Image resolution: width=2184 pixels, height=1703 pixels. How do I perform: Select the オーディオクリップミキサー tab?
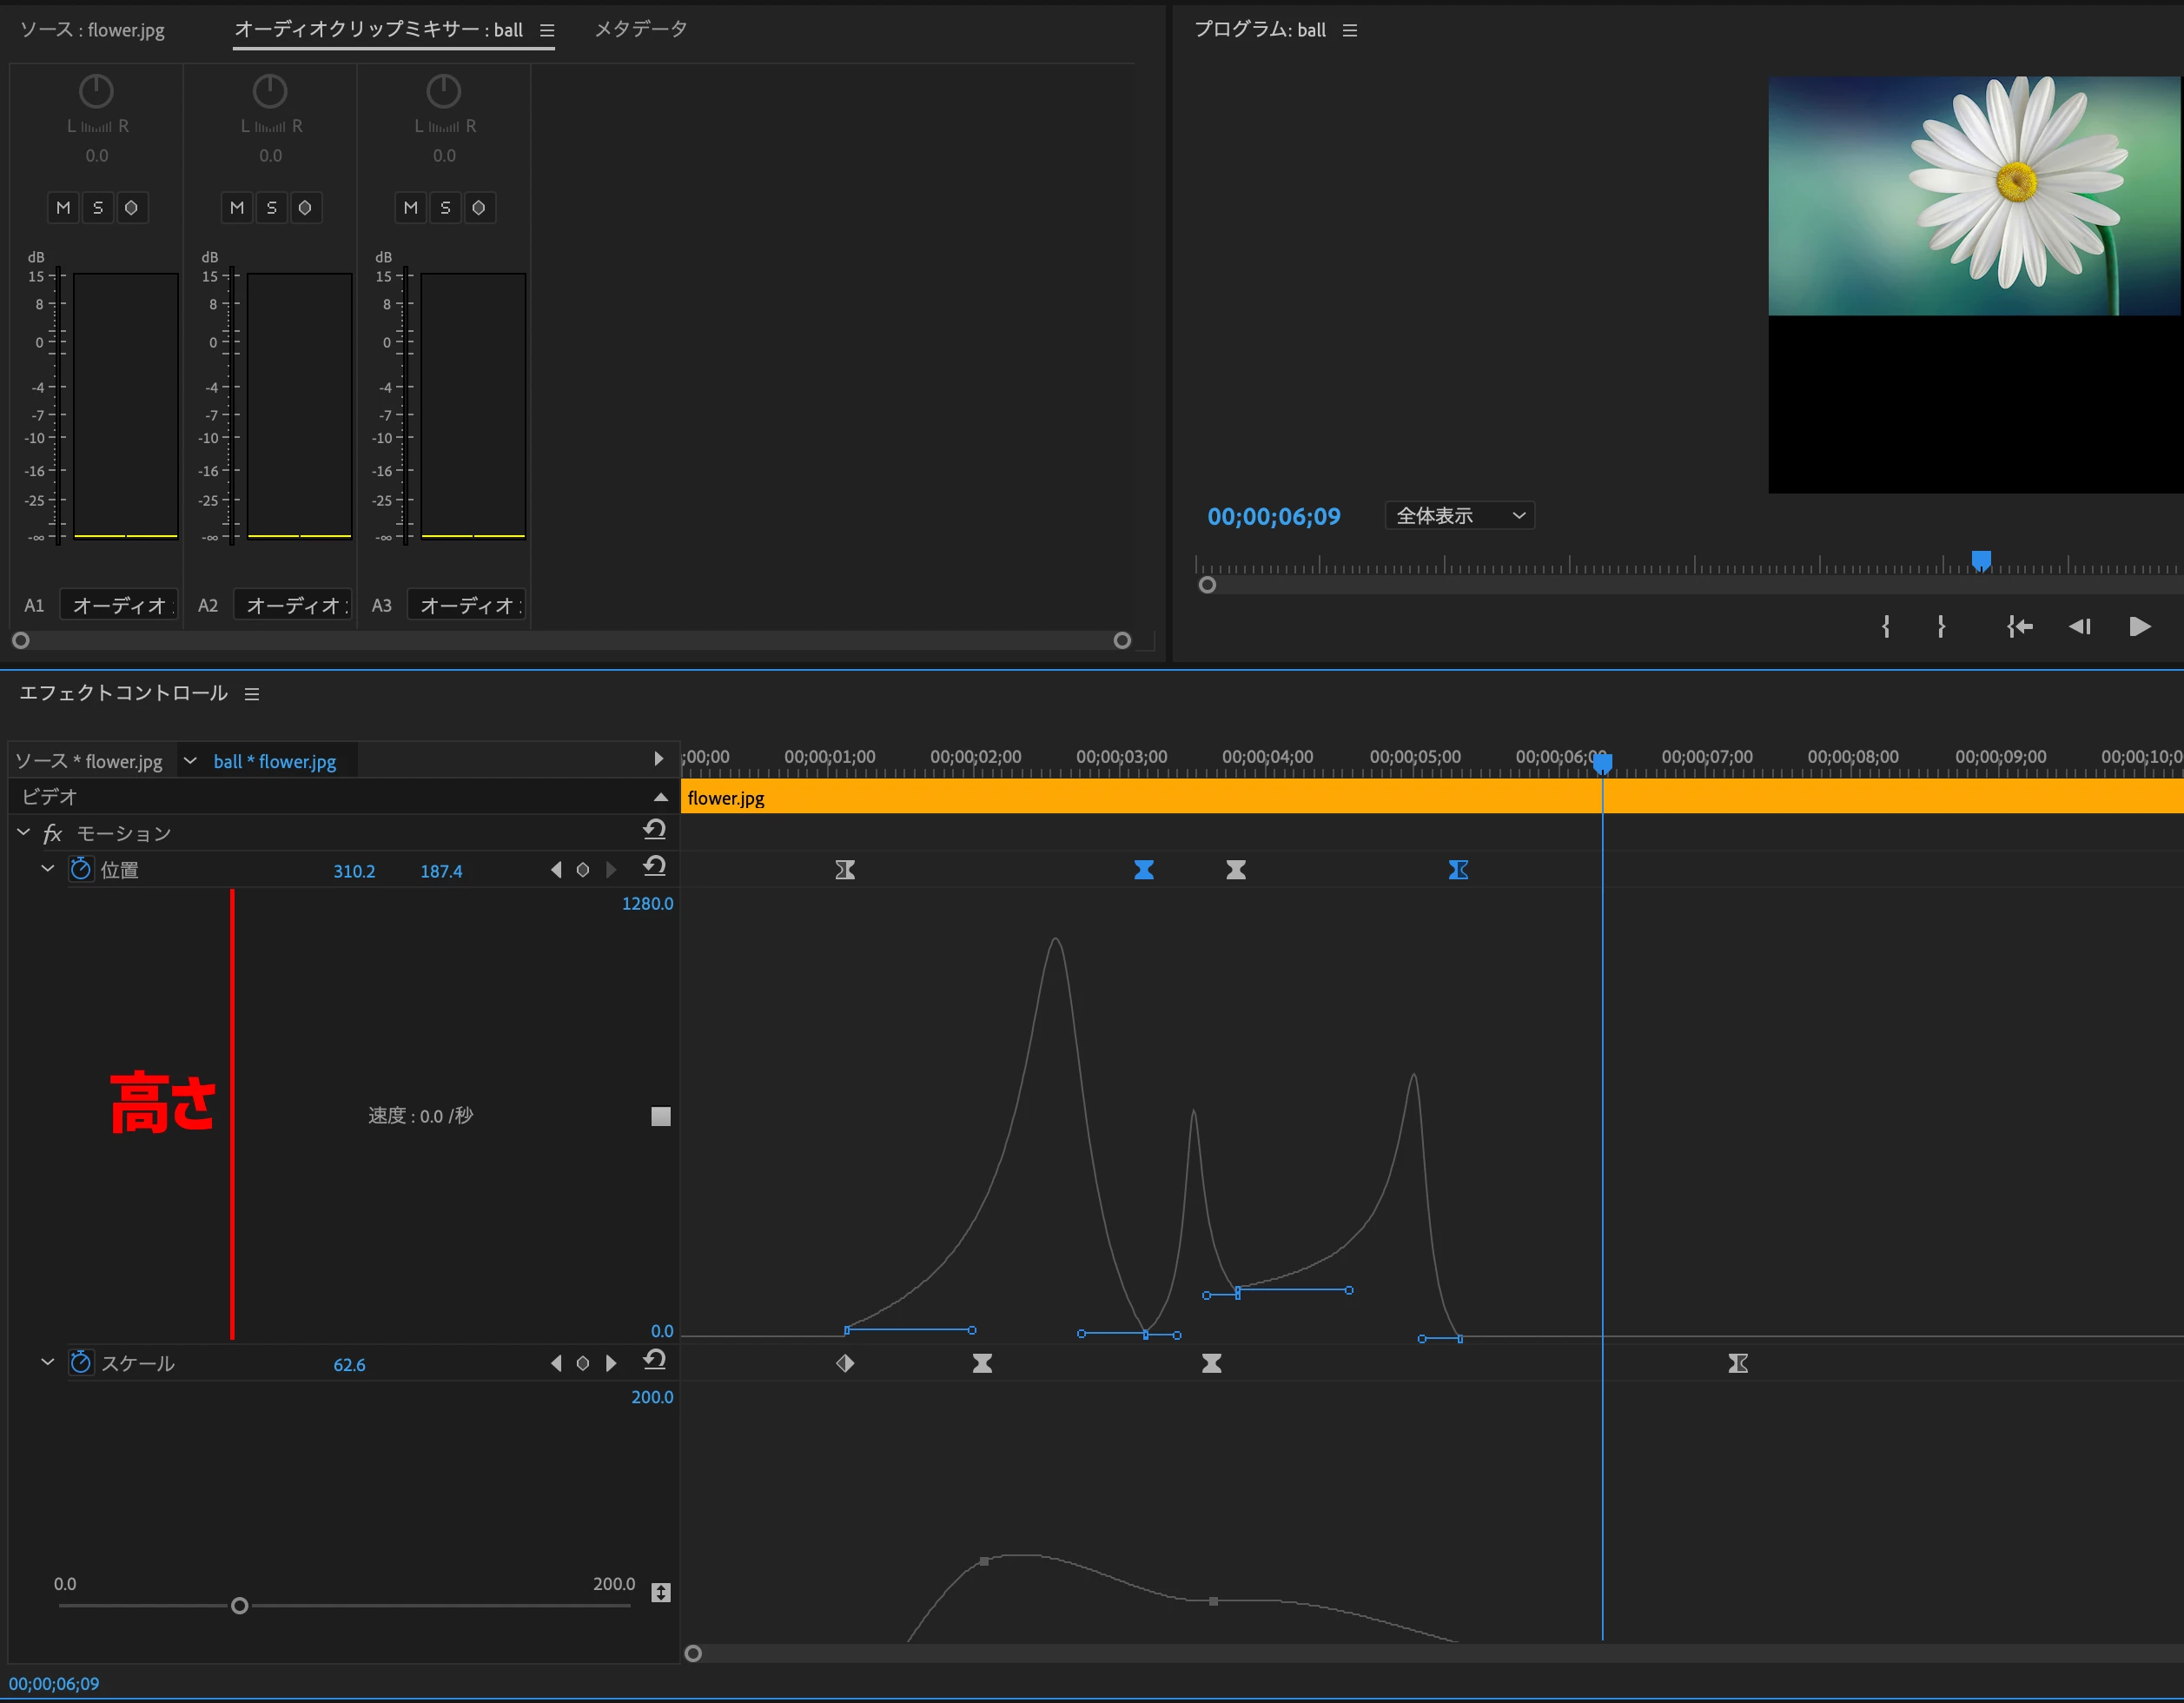click(378, 30)
